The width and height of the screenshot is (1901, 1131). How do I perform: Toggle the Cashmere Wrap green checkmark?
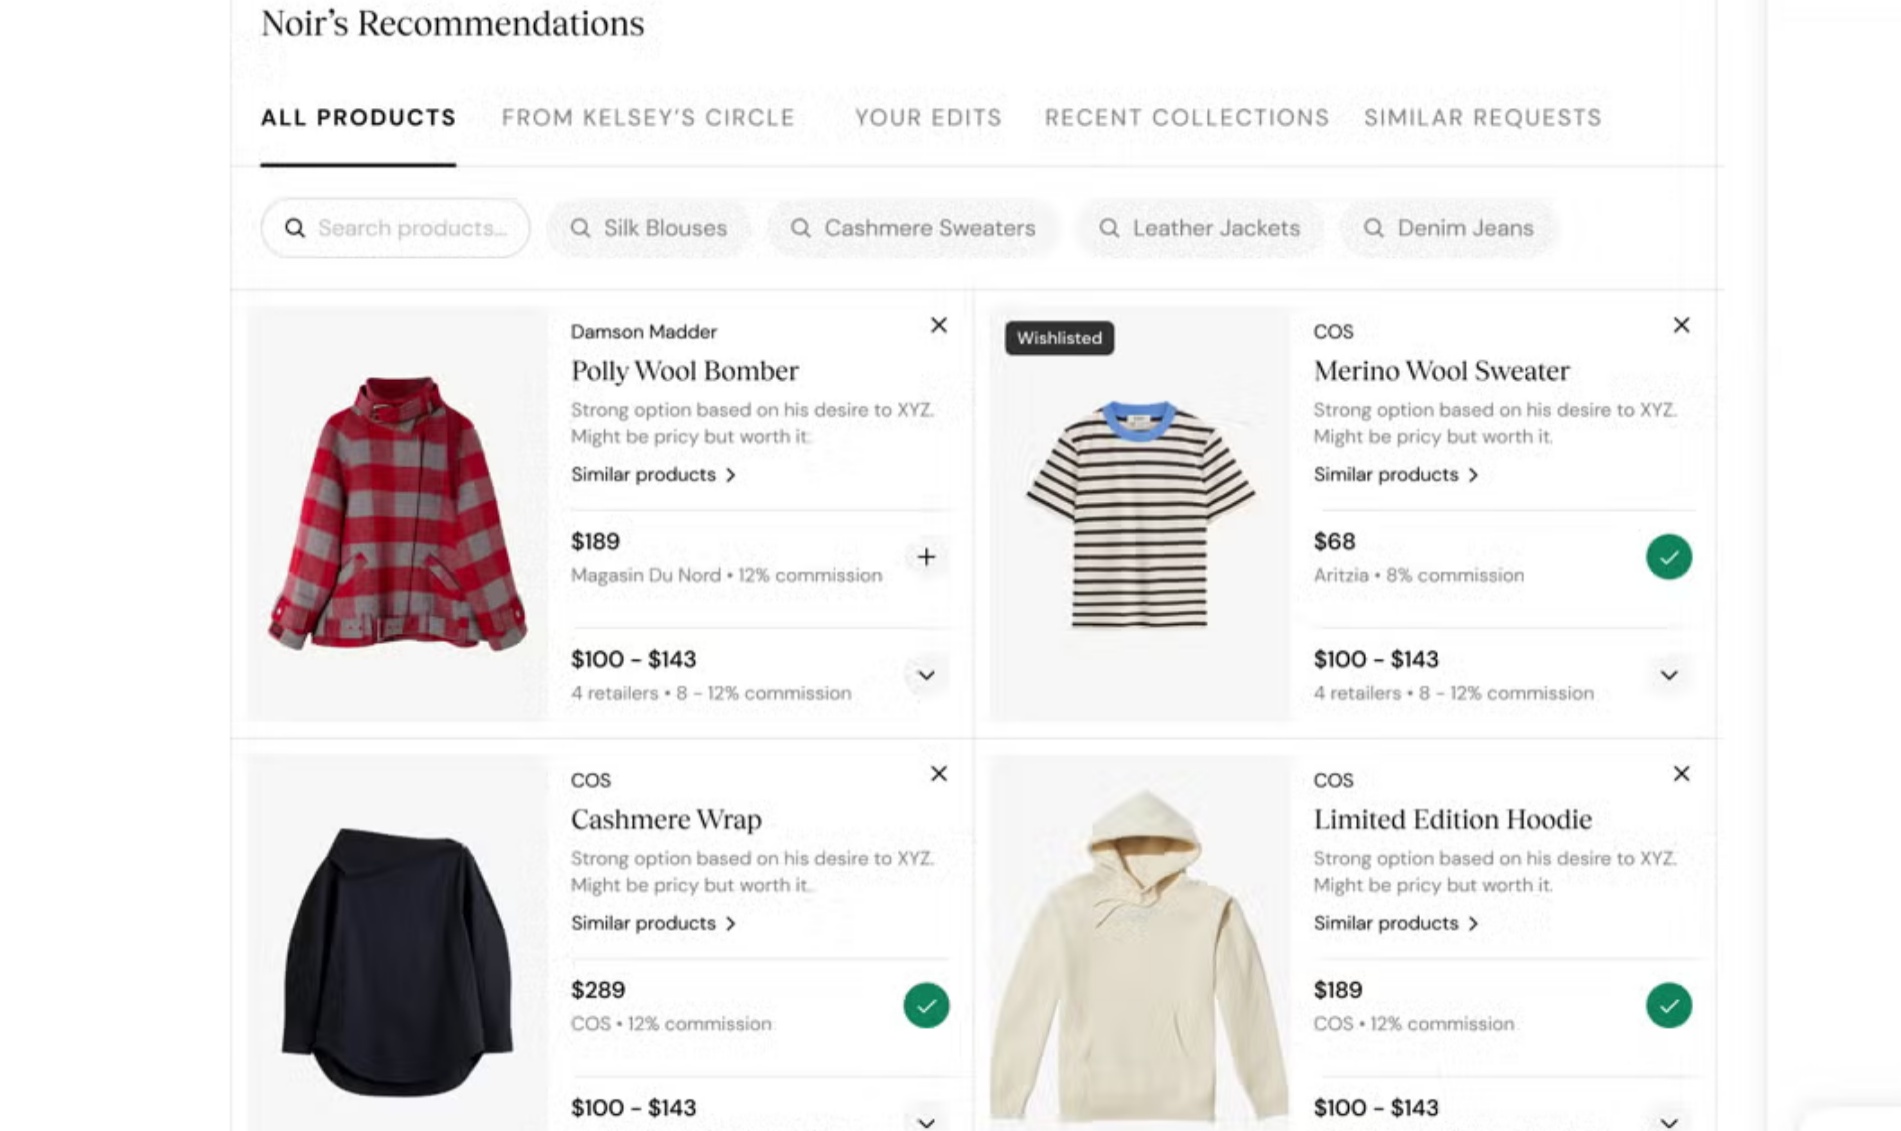(926, 1005)
